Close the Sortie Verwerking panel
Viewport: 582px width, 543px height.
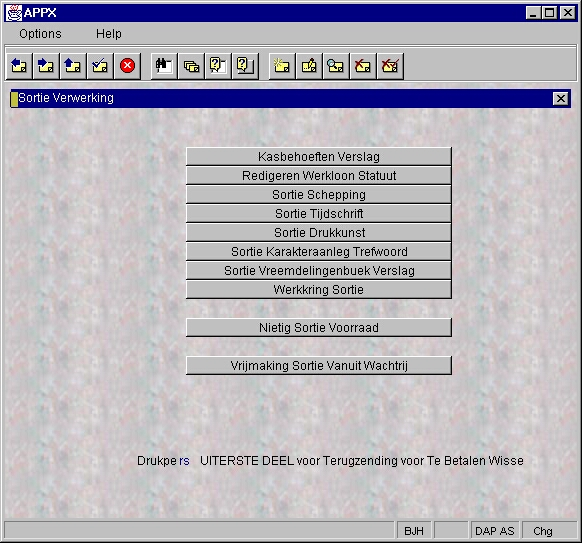(x=561, y=99)
